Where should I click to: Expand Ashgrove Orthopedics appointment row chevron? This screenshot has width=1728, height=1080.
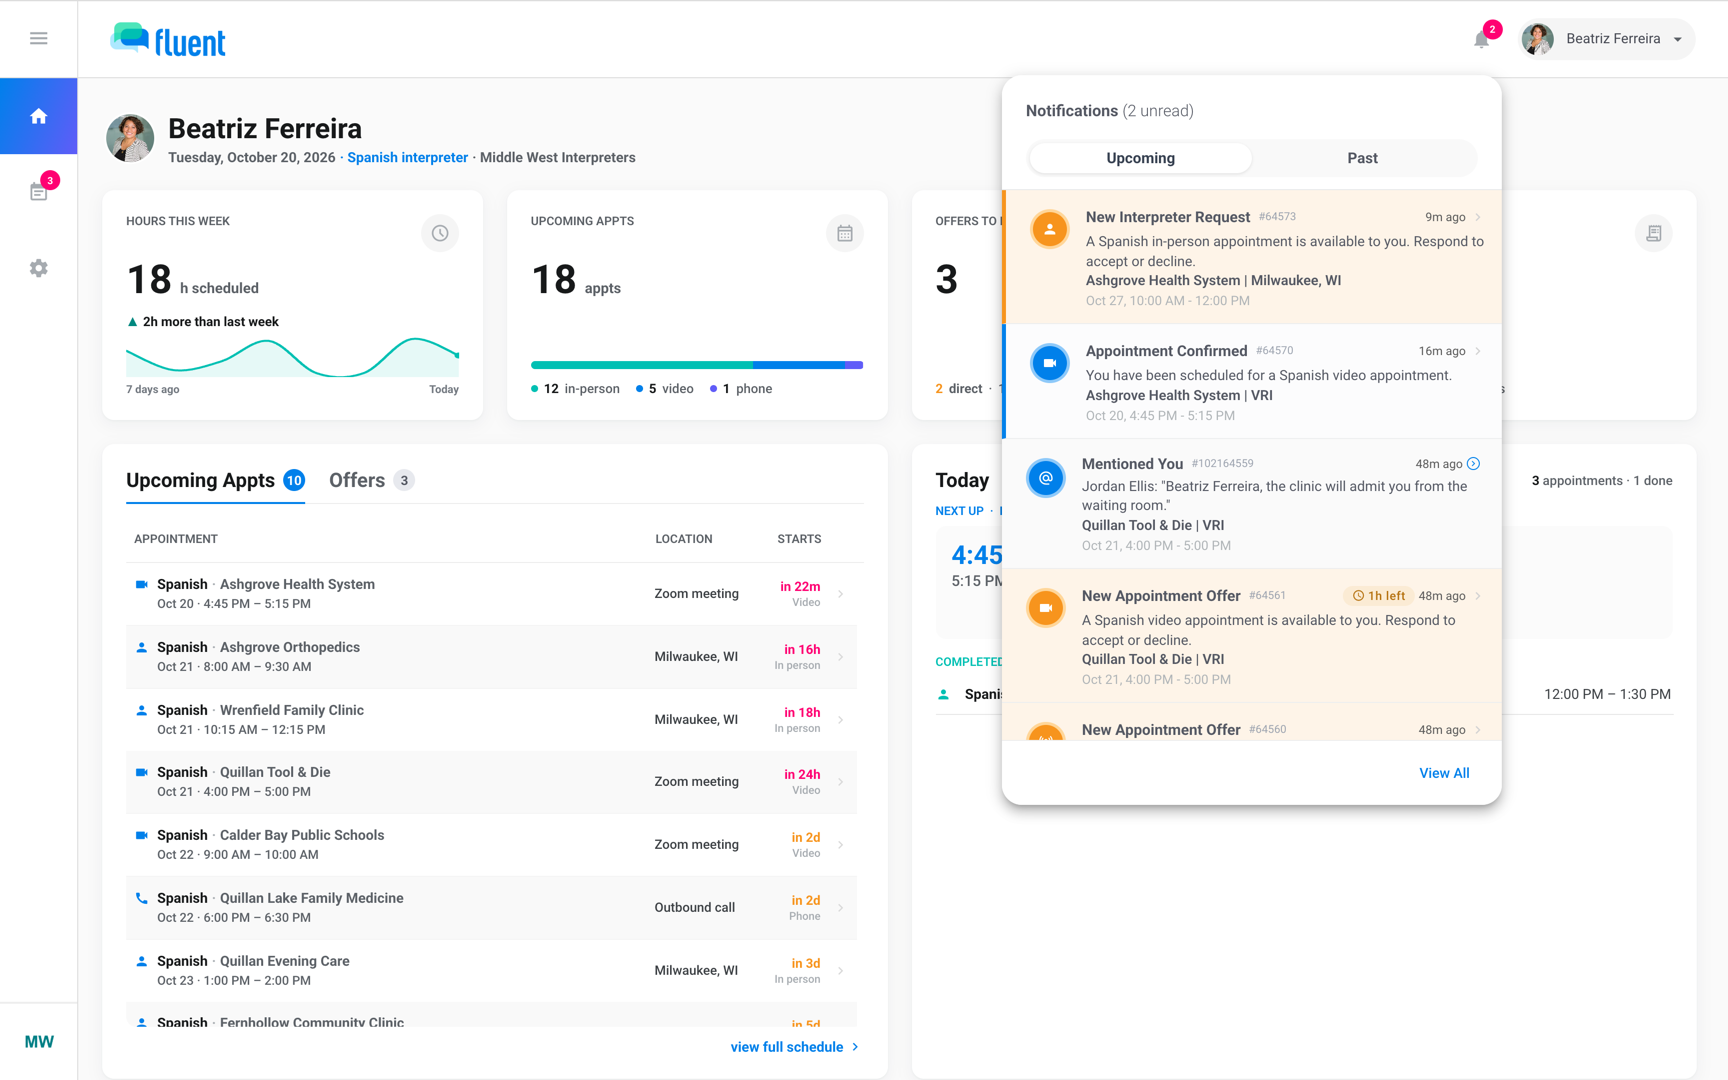pyautogui.click(x=841, y=657)
